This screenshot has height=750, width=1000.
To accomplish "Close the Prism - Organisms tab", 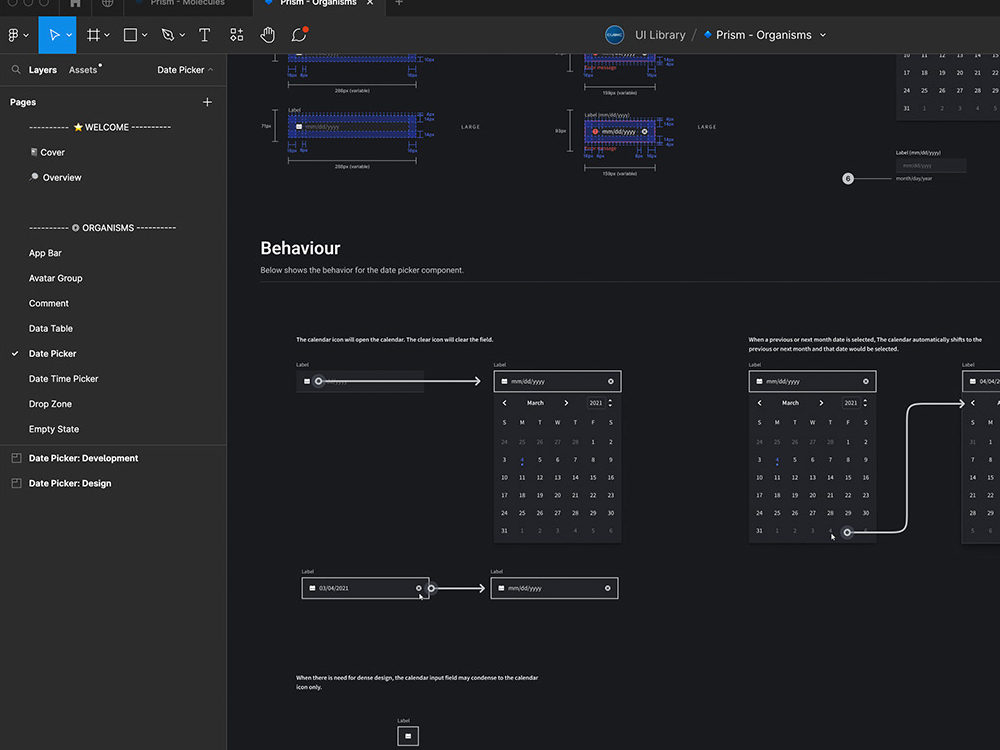I will (x=370, y=3).
